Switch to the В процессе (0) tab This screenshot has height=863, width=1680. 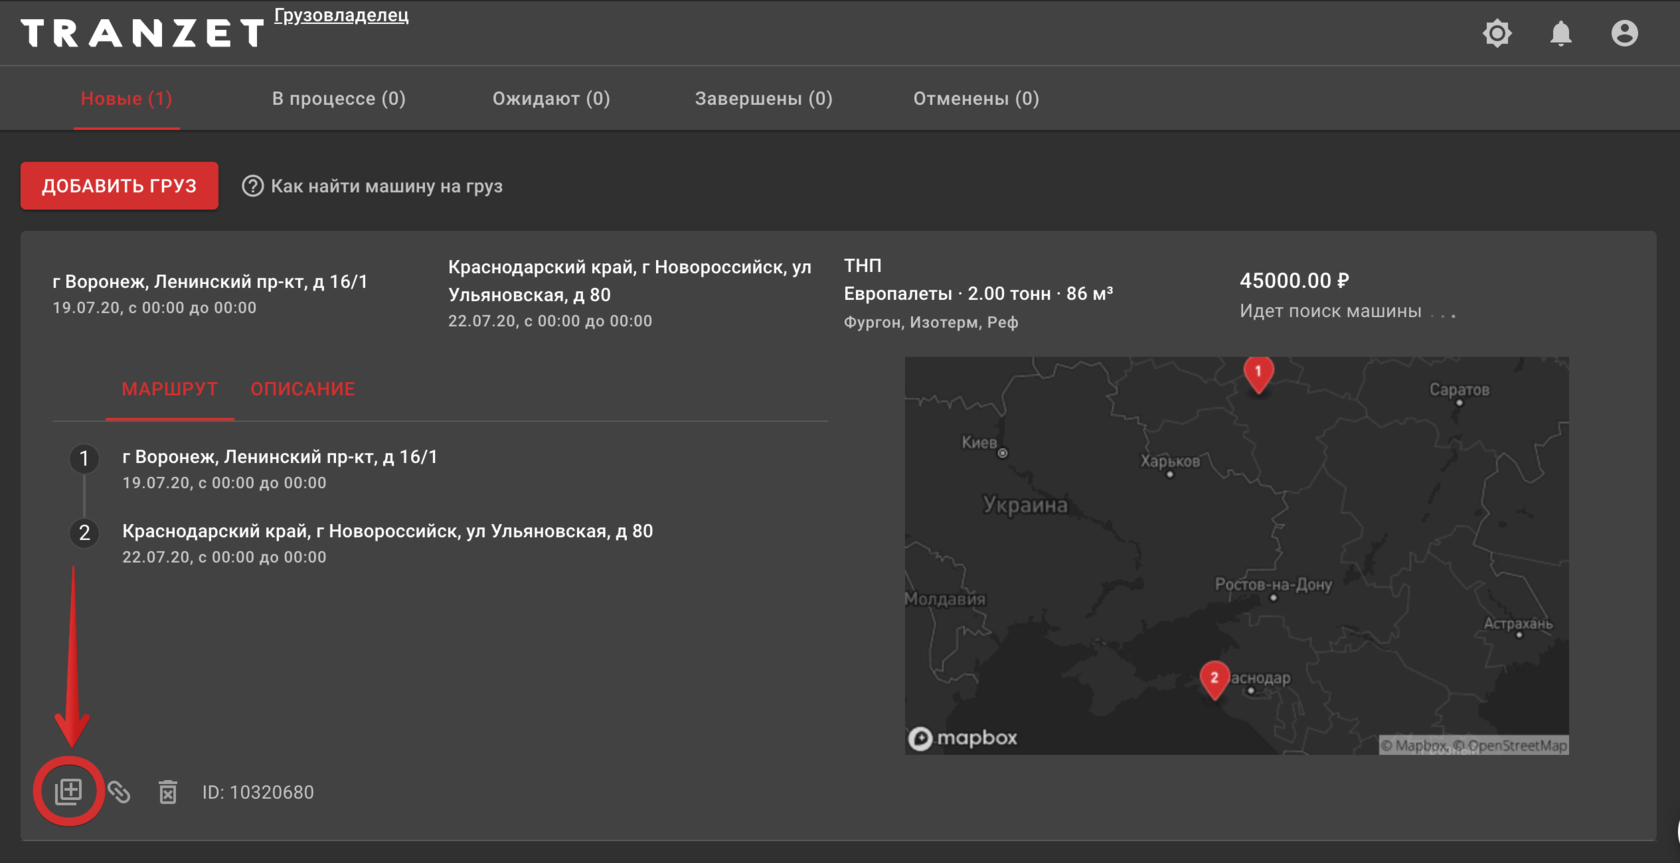[x=339, y=98]
